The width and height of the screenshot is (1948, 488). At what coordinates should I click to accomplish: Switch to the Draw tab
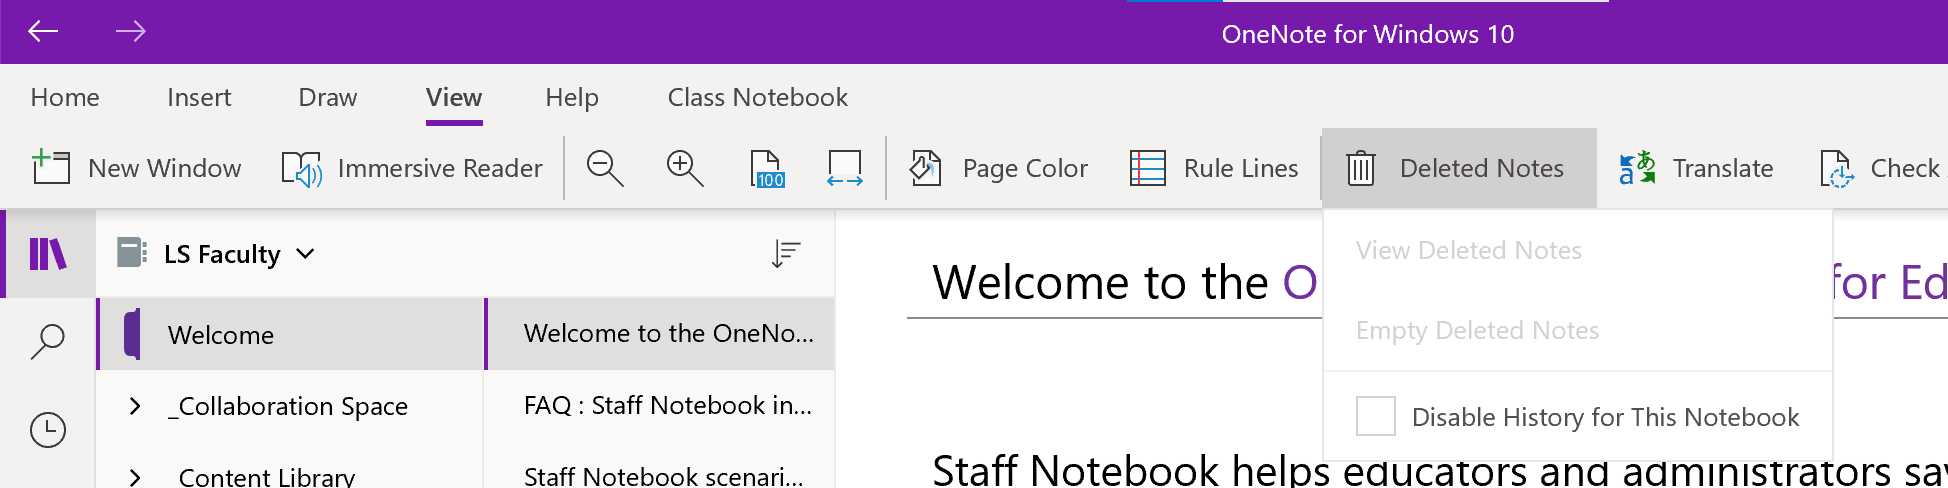click(328, 97)
